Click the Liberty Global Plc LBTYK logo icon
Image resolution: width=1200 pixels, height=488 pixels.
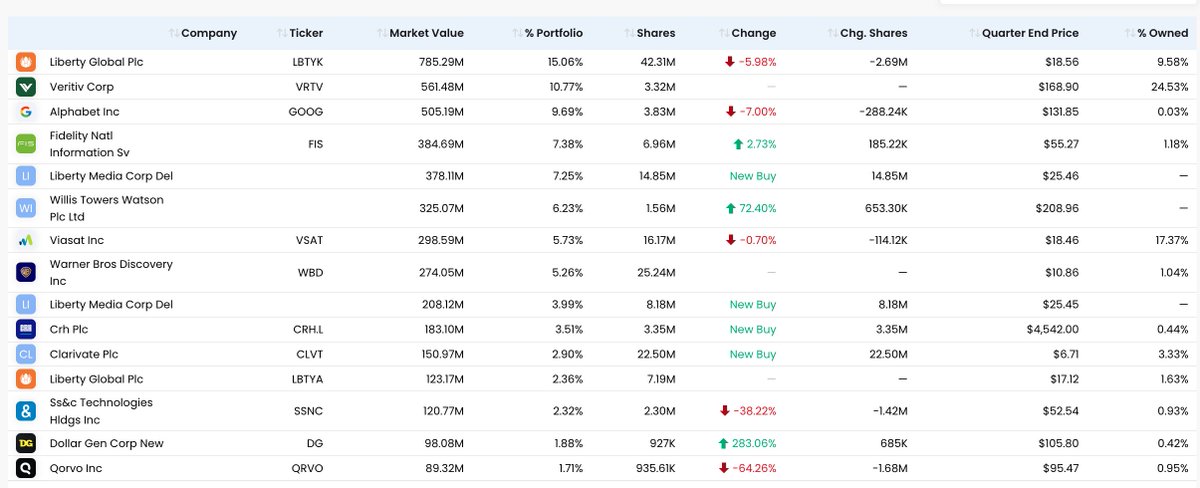click(x=26, y=62)
